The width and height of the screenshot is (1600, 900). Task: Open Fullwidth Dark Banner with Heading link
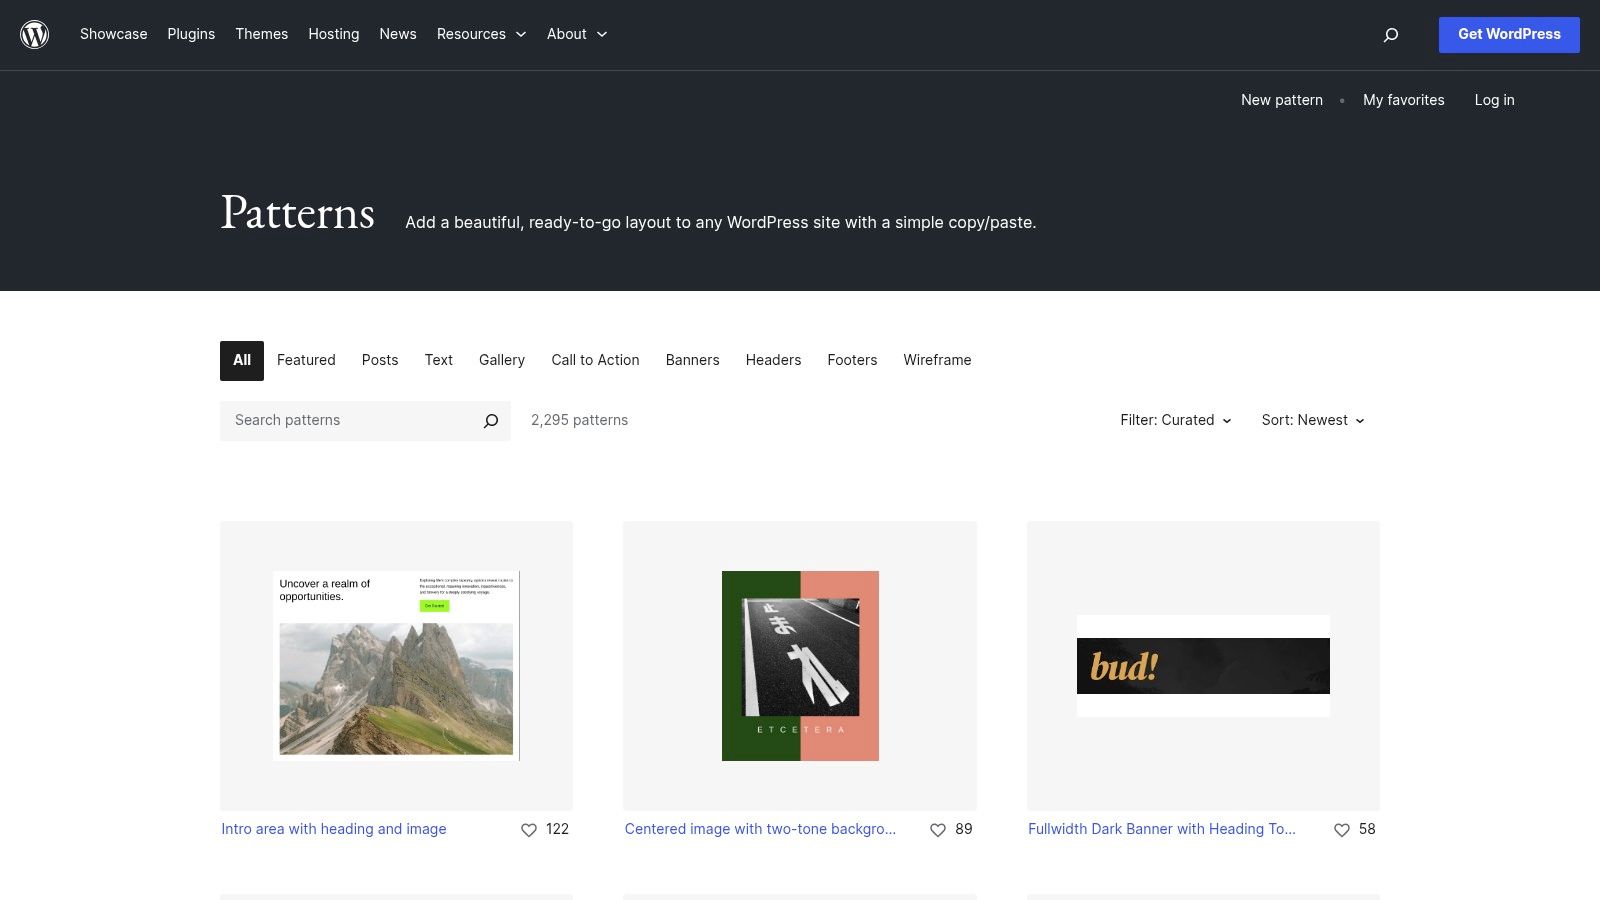[x=1162, y=829]
